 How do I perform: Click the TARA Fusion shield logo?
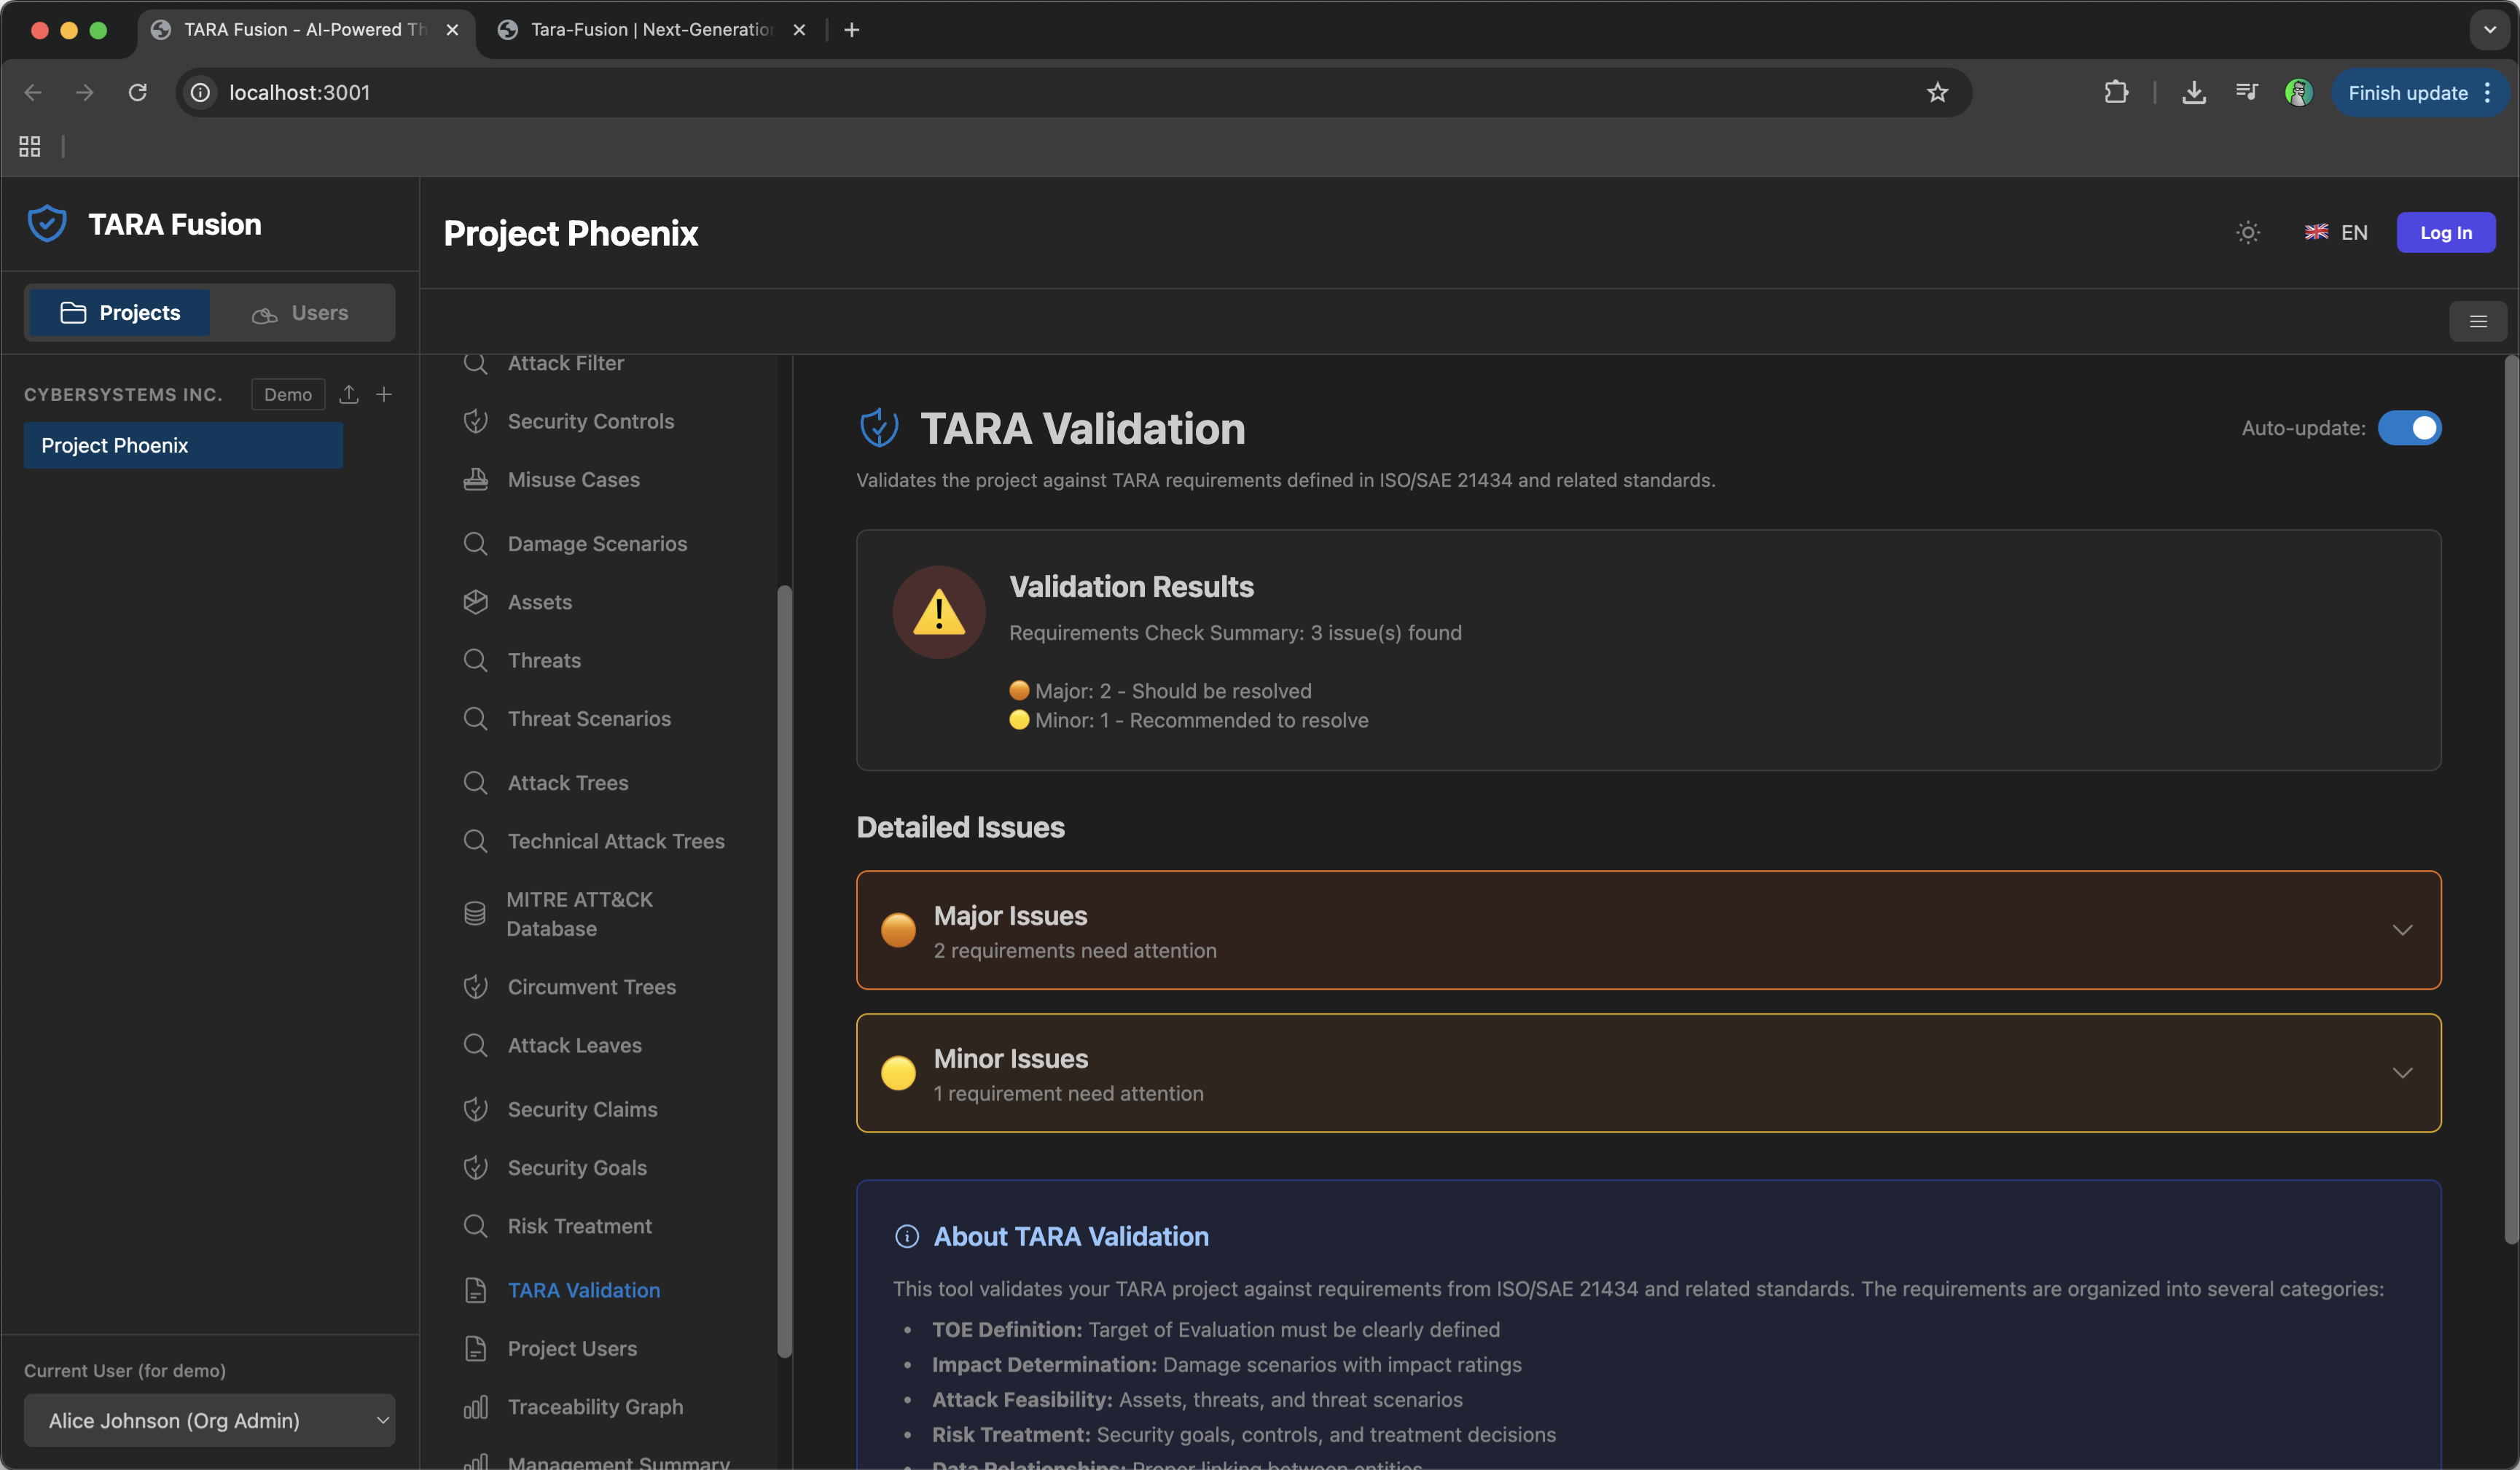(x=46, y=222)
